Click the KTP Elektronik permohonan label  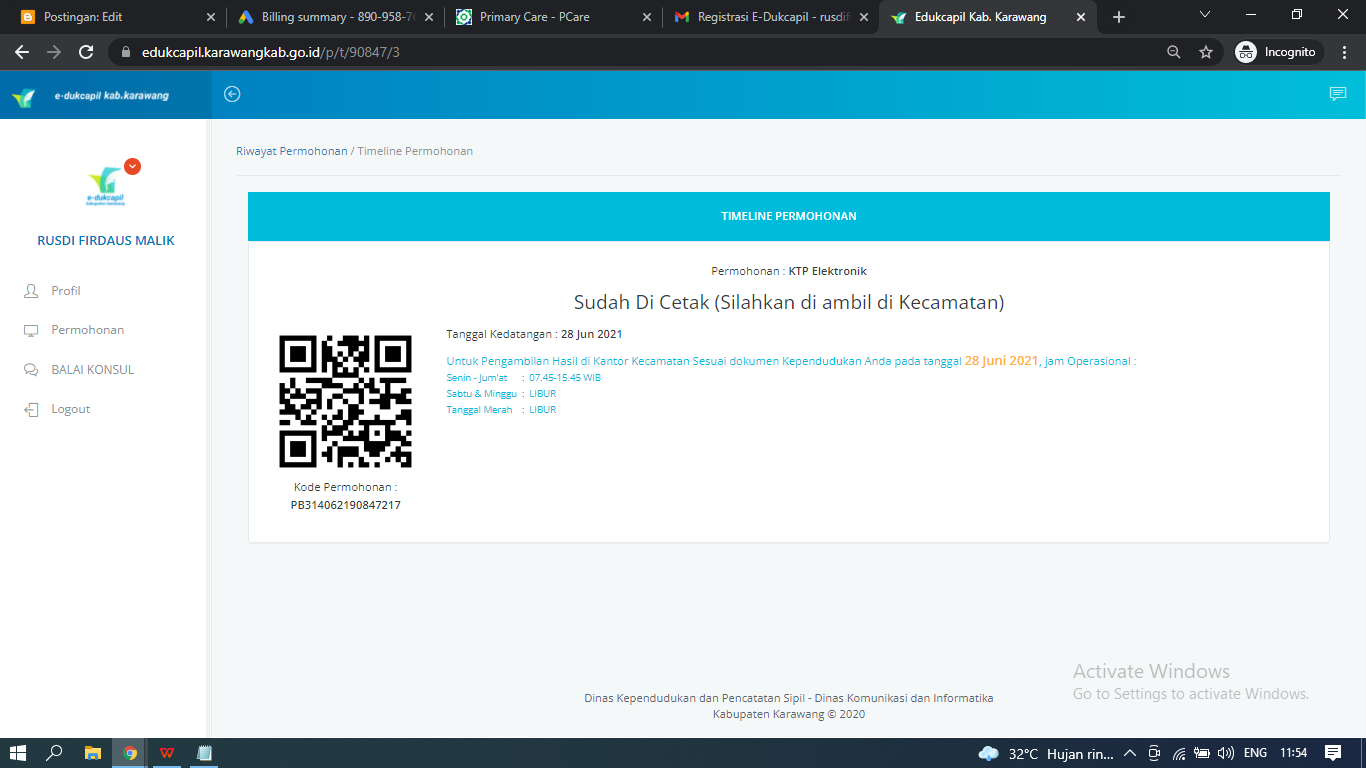[x=828, y=271]
